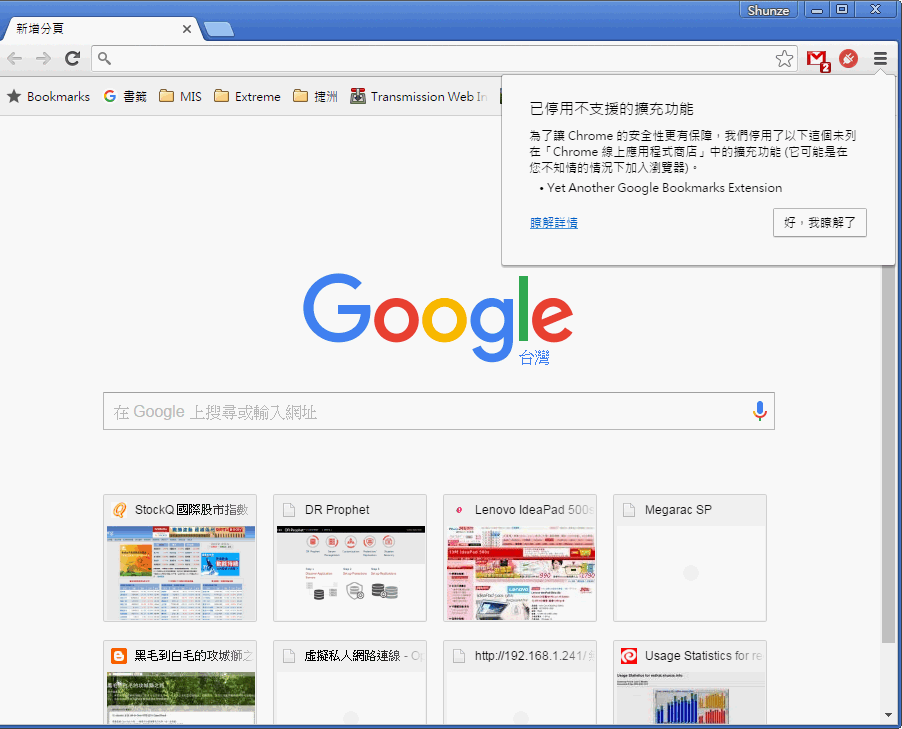
Task: Go forward using the forward arrow
Action: 43,58
